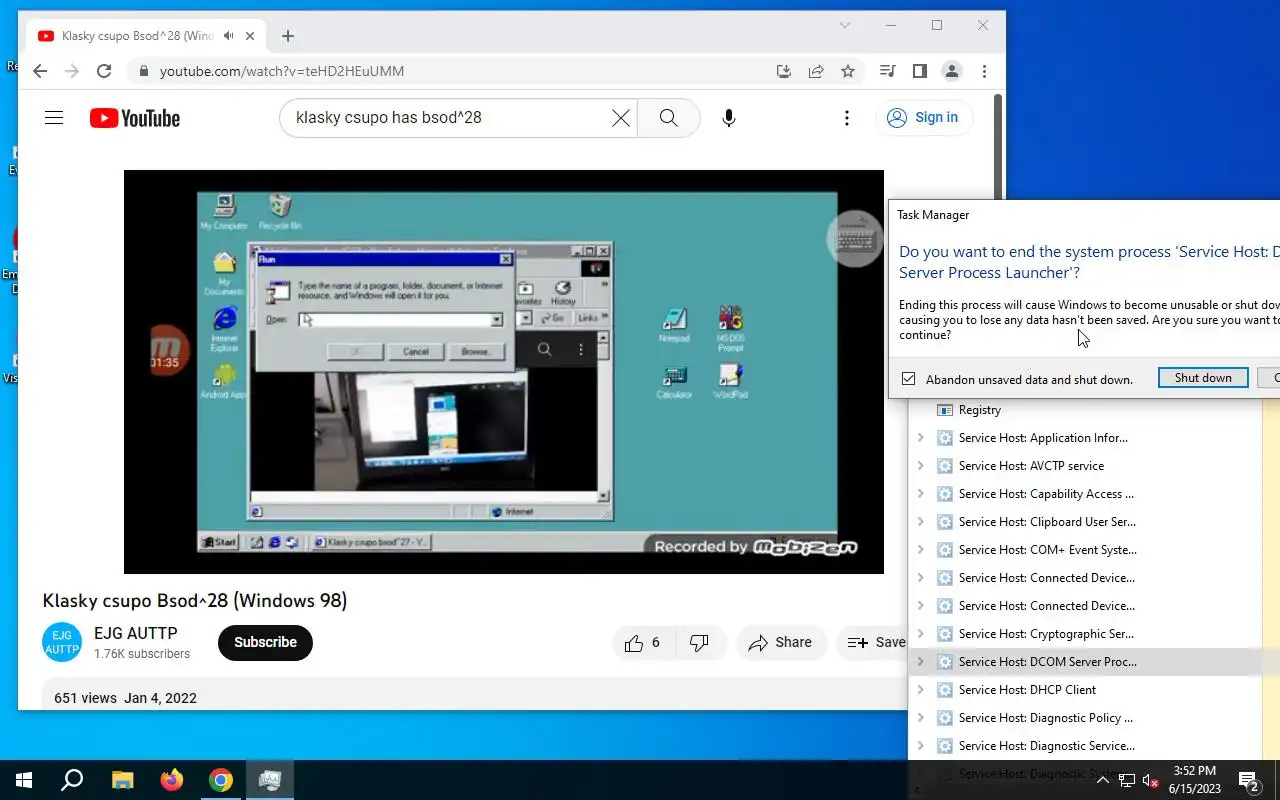Click the video player to pause
Image resolution: width=1280 pixels, height=800 pixels.
[x=504, y=372]
